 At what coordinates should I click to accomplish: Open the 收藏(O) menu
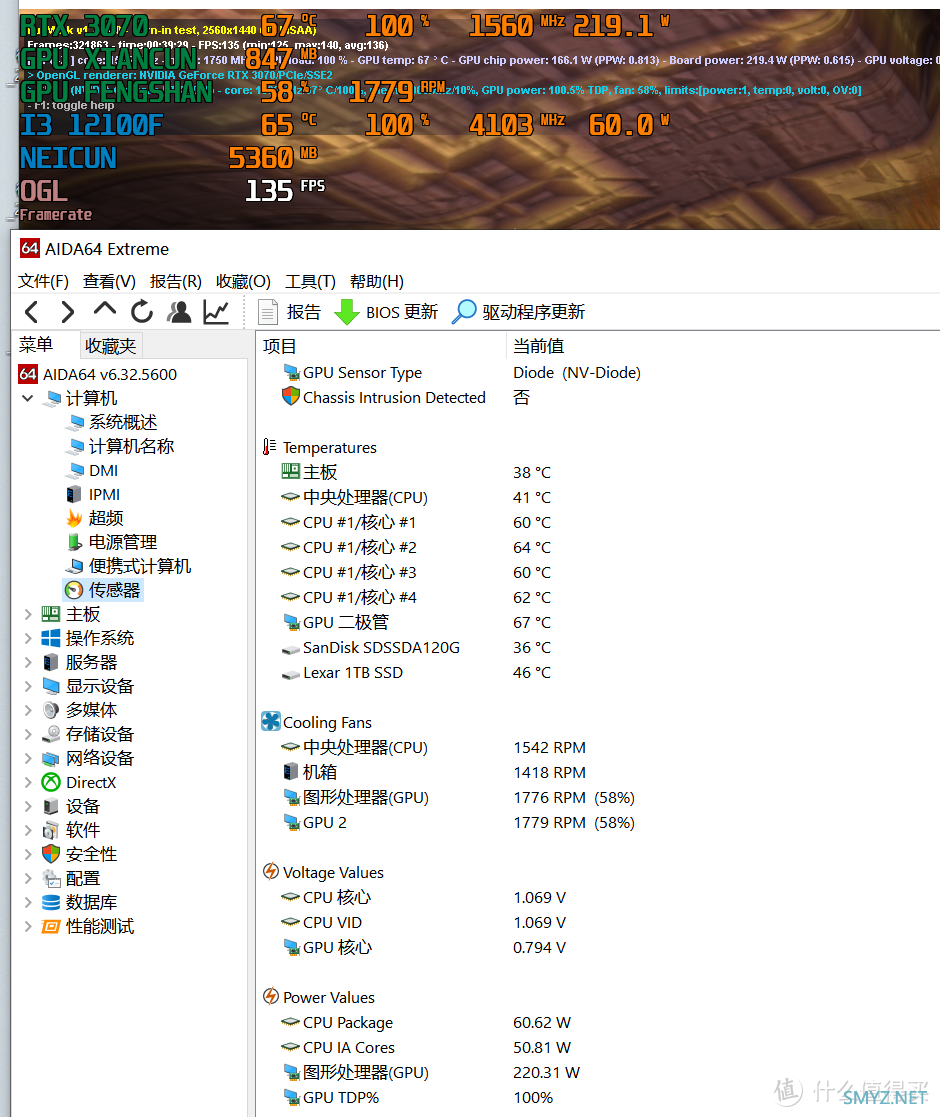[x=243, y=281]
